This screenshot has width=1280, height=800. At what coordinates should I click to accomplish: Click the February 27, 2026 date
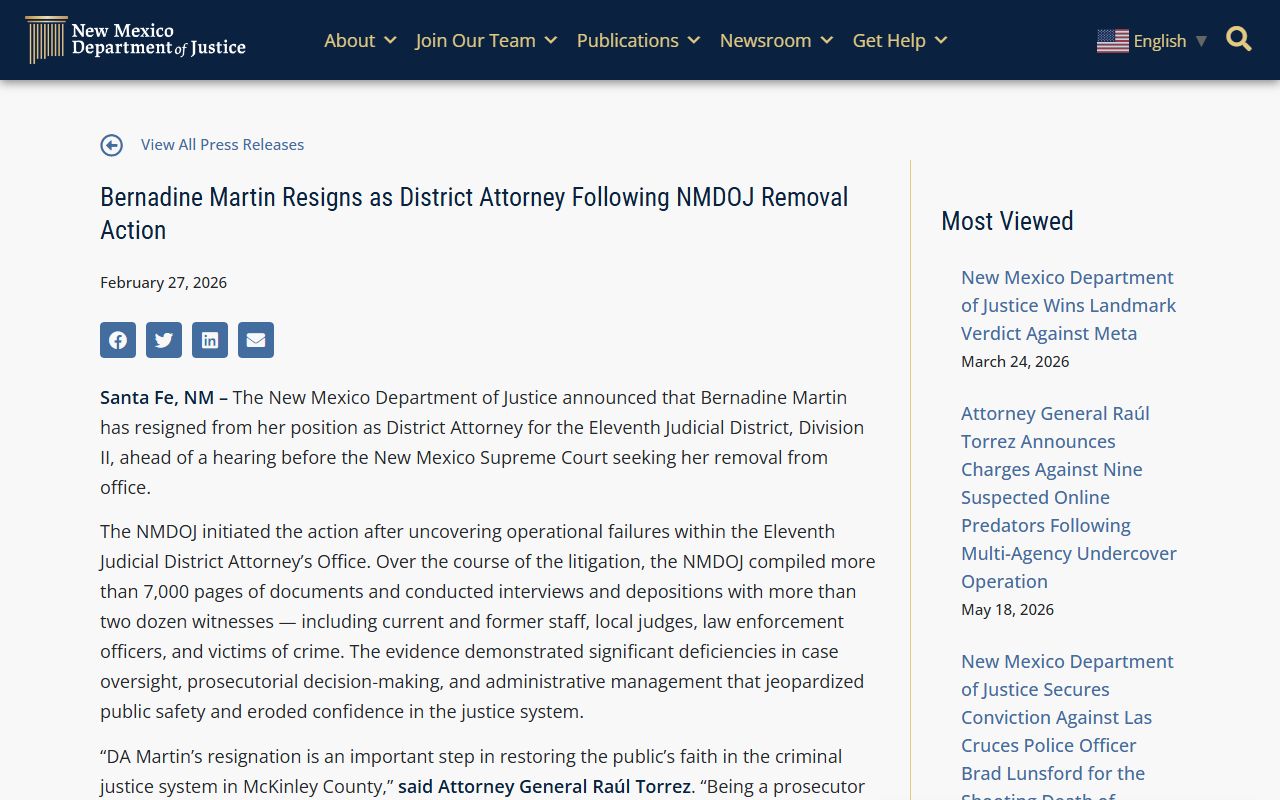[163, 283]
